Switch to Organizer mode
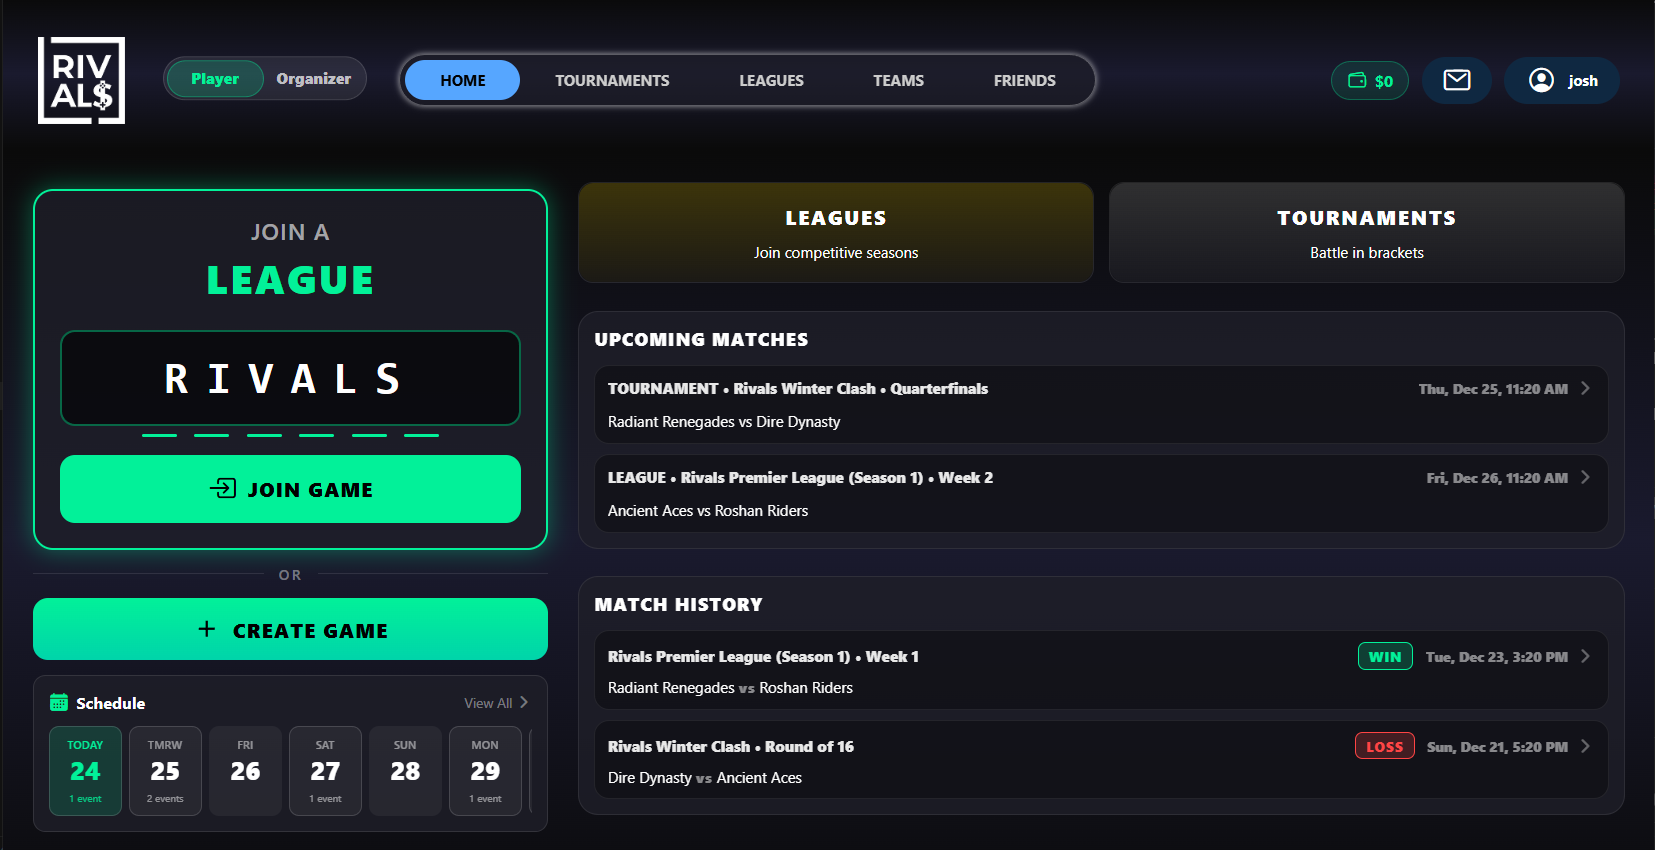Viewport: 1655px width, 850px height. 313,79
